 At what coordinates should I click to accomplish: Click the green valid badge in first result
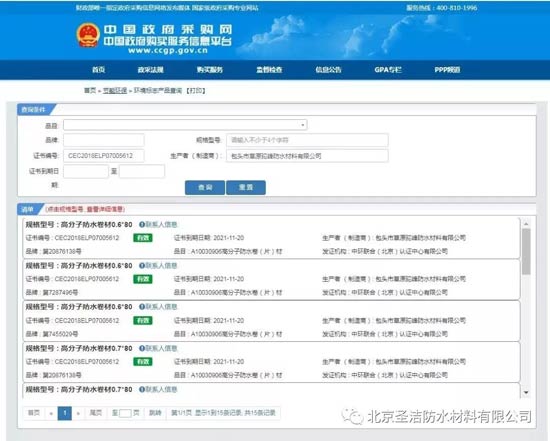tap(143, 238)
